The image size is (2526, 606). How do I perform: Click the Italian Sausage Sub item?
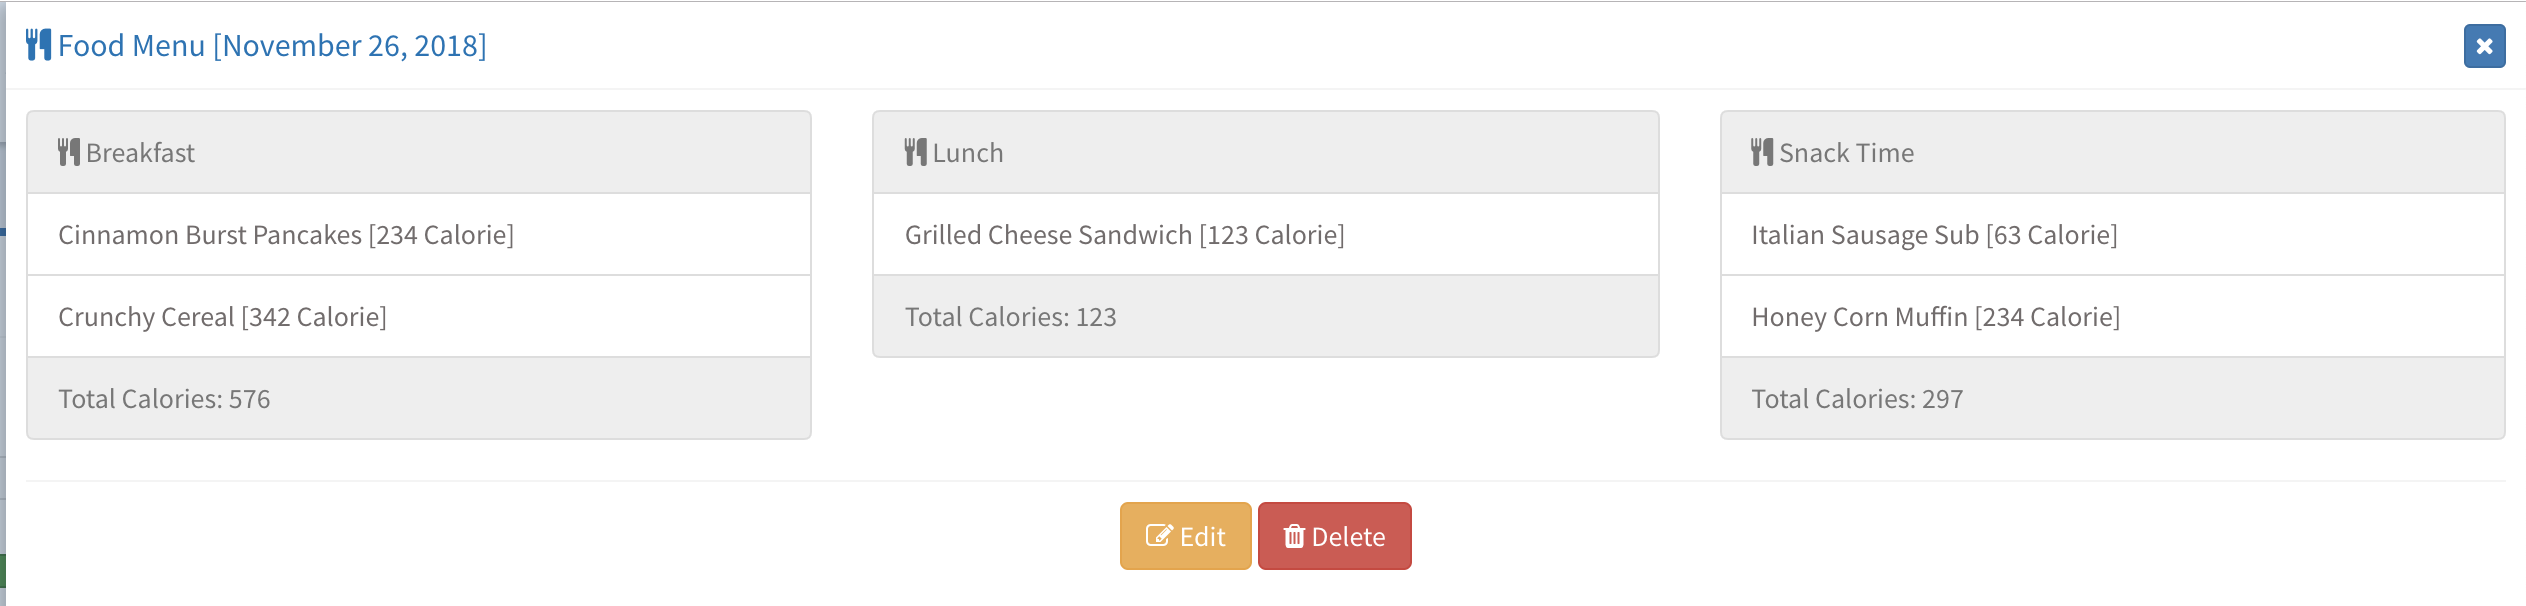1934,235
